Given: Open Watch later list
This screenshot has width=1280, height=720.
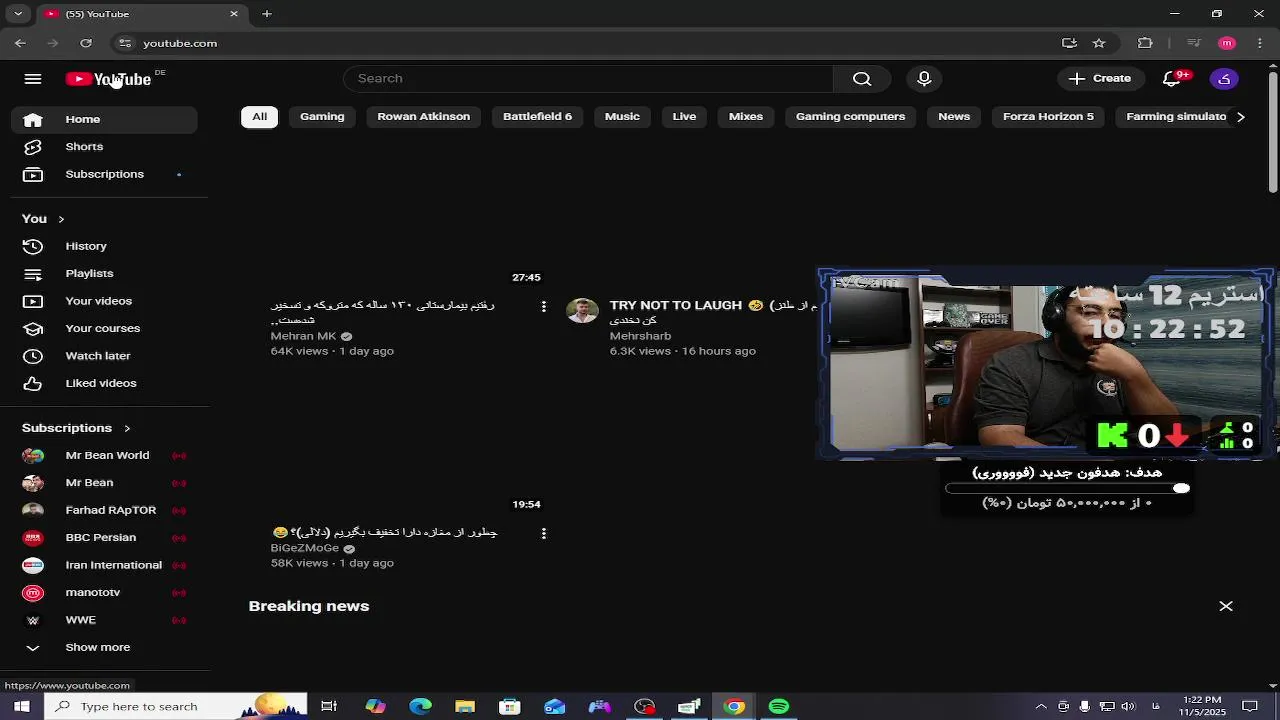Looking at the screenshot, I should click(x=104, y=356).
